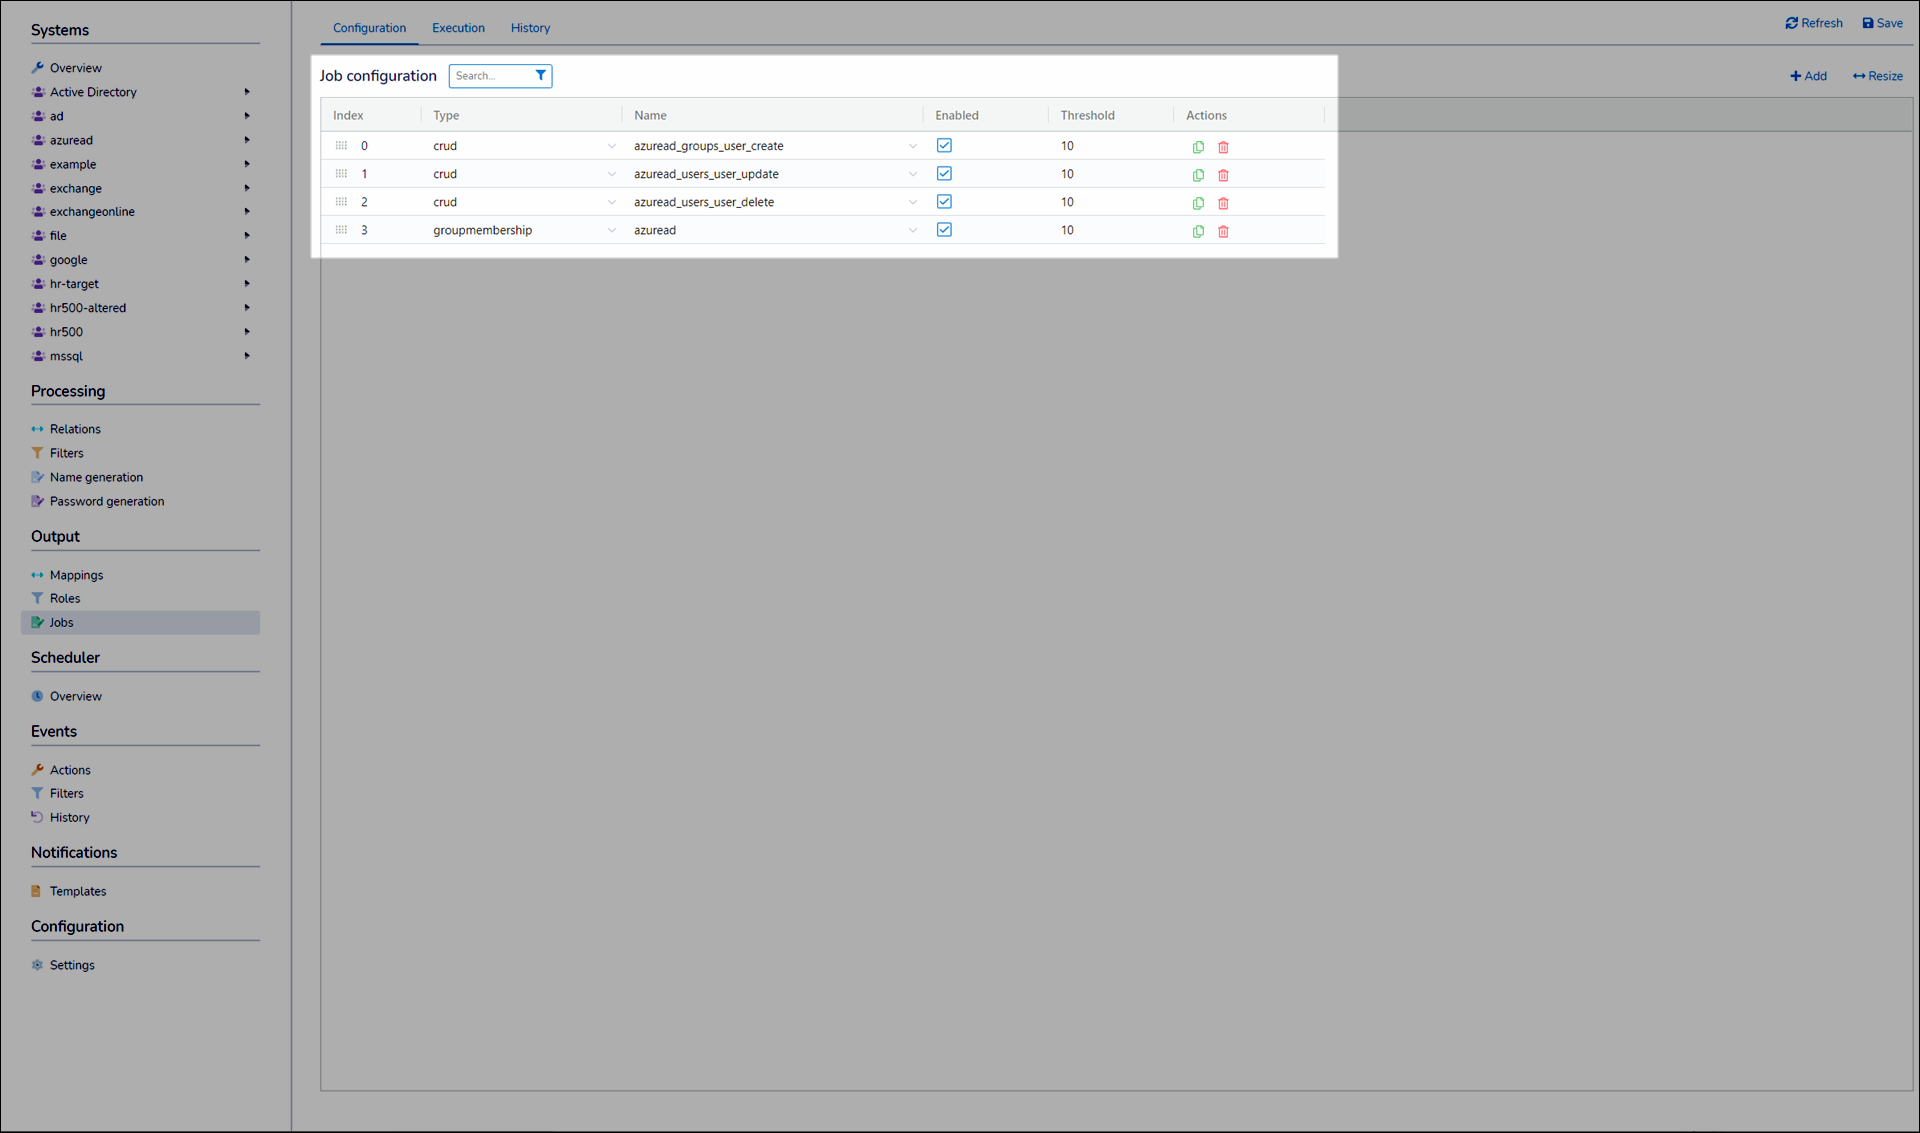Grab the drag handle of row 0
The width and height of the screenshot is (1920, 1133).
click(x=341, y=146)
